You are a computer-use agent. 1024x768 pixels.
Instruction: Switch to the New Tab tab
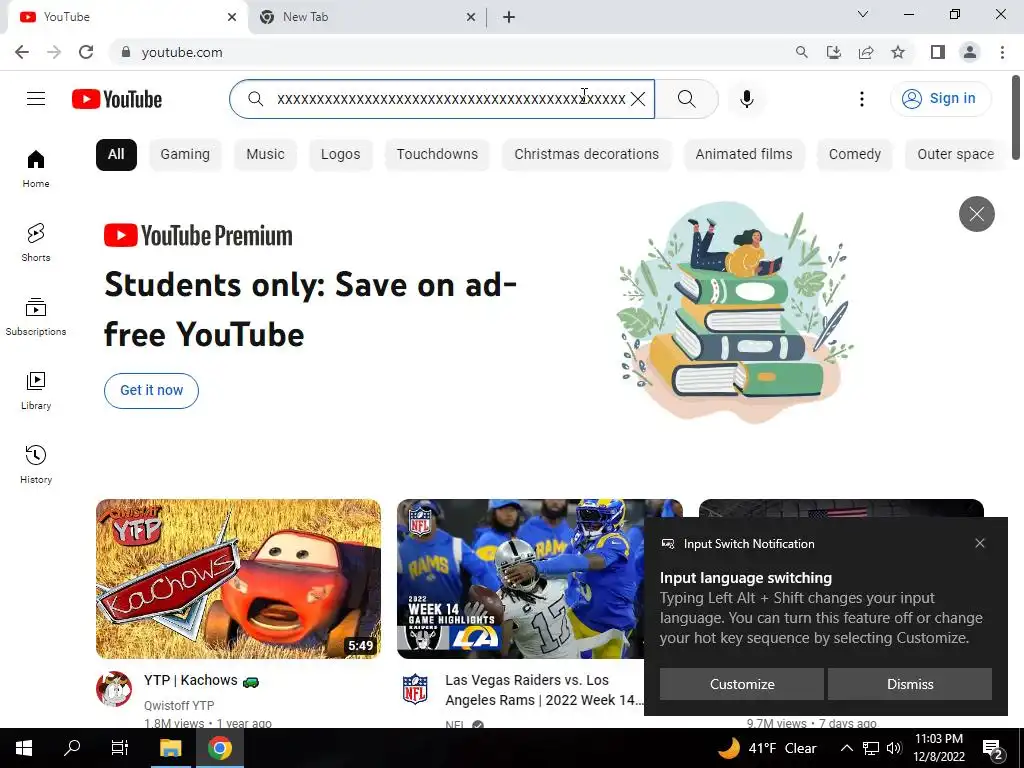366,17
